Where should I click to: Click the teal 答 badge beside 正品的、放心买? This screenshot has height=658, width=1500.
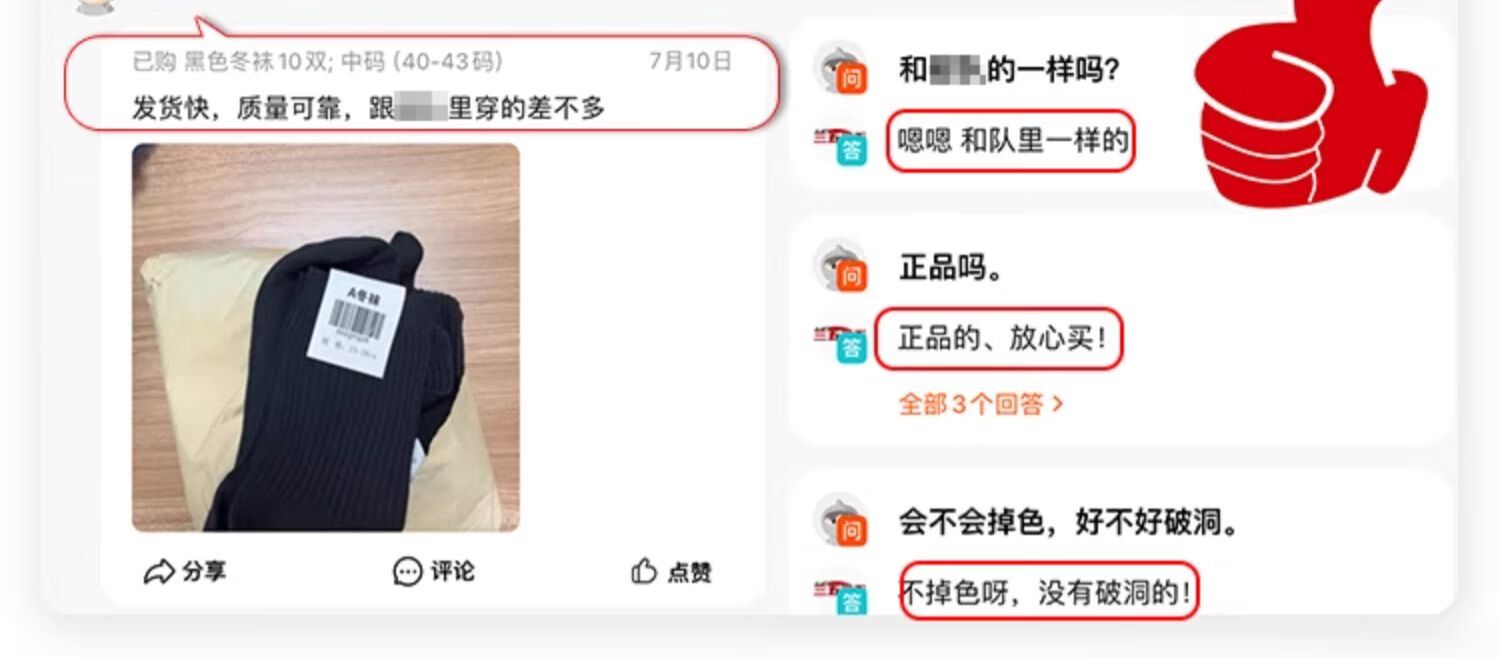pyautogui.click(x=851, y=348)
